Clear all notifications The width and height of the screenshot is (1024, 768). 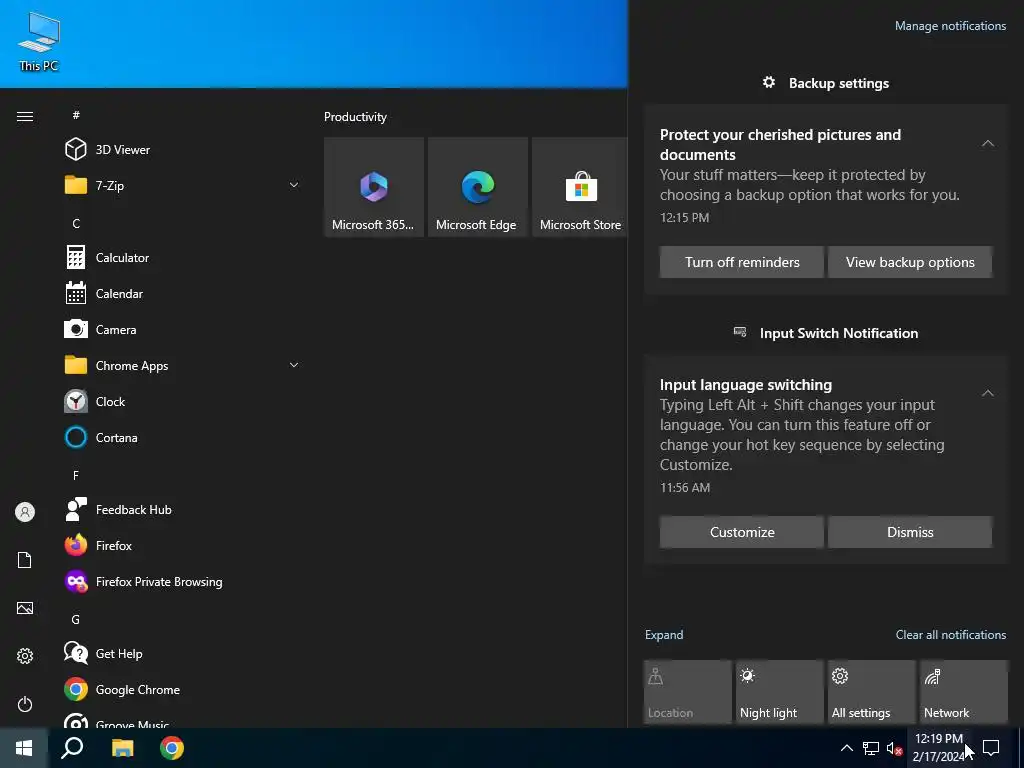[950, 635]
